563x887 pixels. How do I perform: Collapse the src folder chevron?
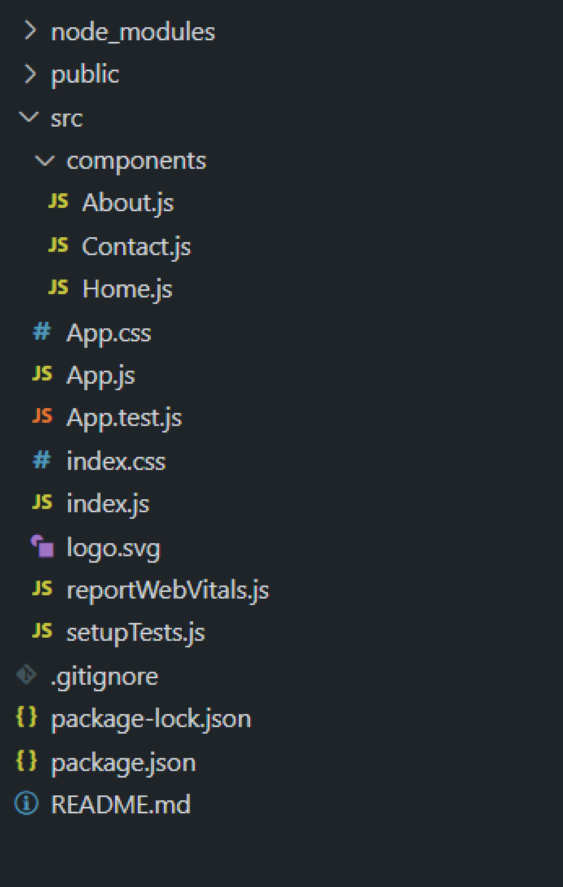click(x=28, y=118)
